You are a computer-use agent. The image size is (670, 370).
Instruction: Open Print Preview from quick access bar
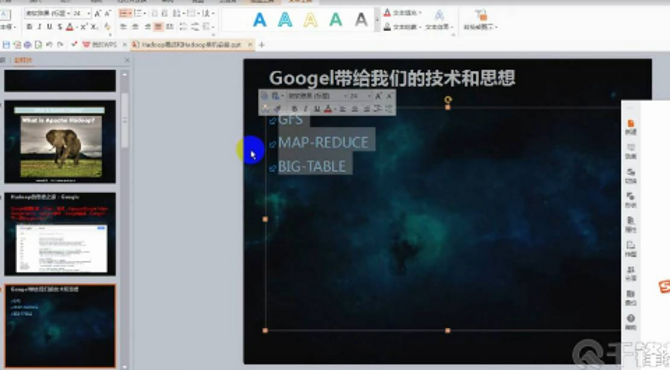click(38, 44)
